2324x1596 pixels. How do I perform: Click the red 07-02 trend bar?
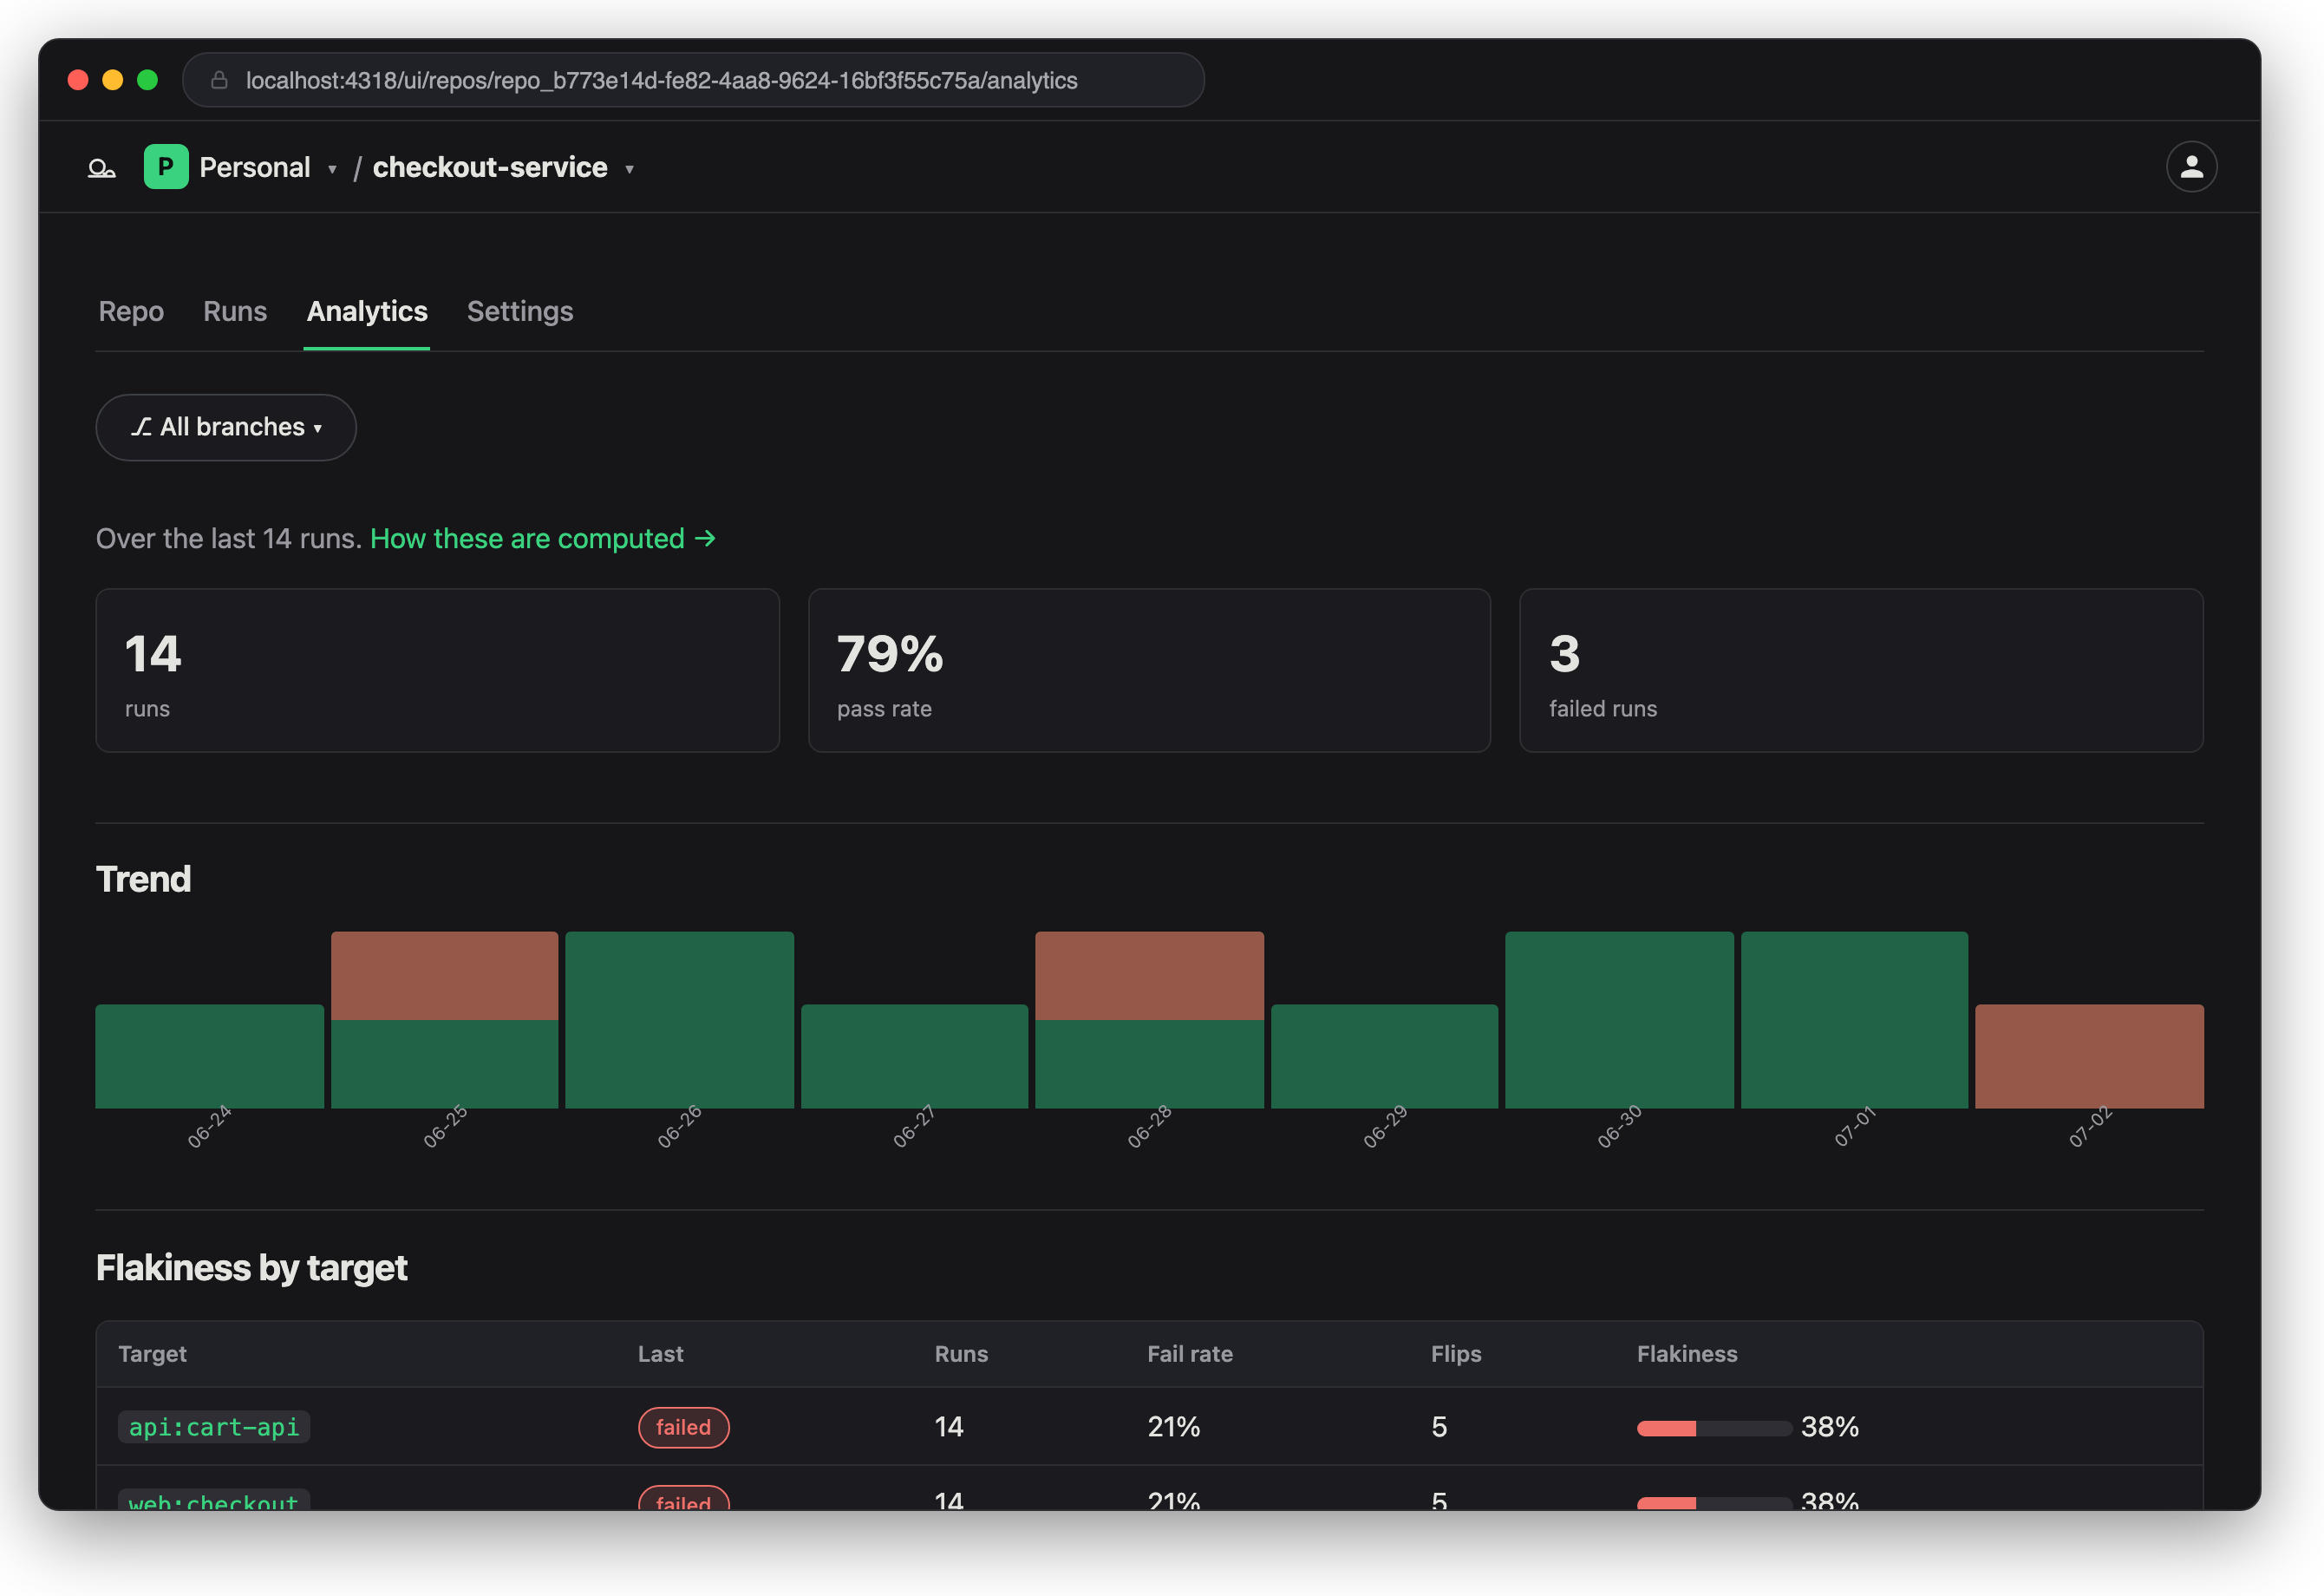(2090, 1056)
